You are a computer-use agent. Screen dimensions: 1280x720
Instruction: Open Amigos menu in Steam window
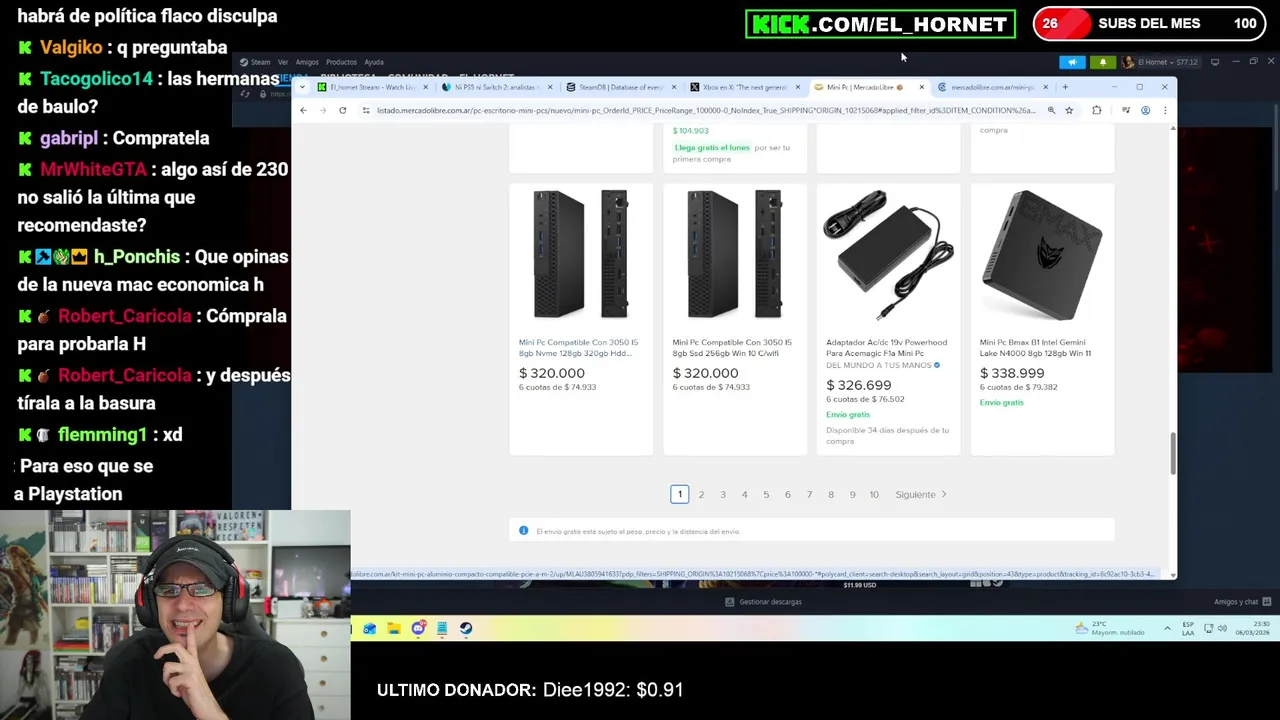click(x=307, y=62)
